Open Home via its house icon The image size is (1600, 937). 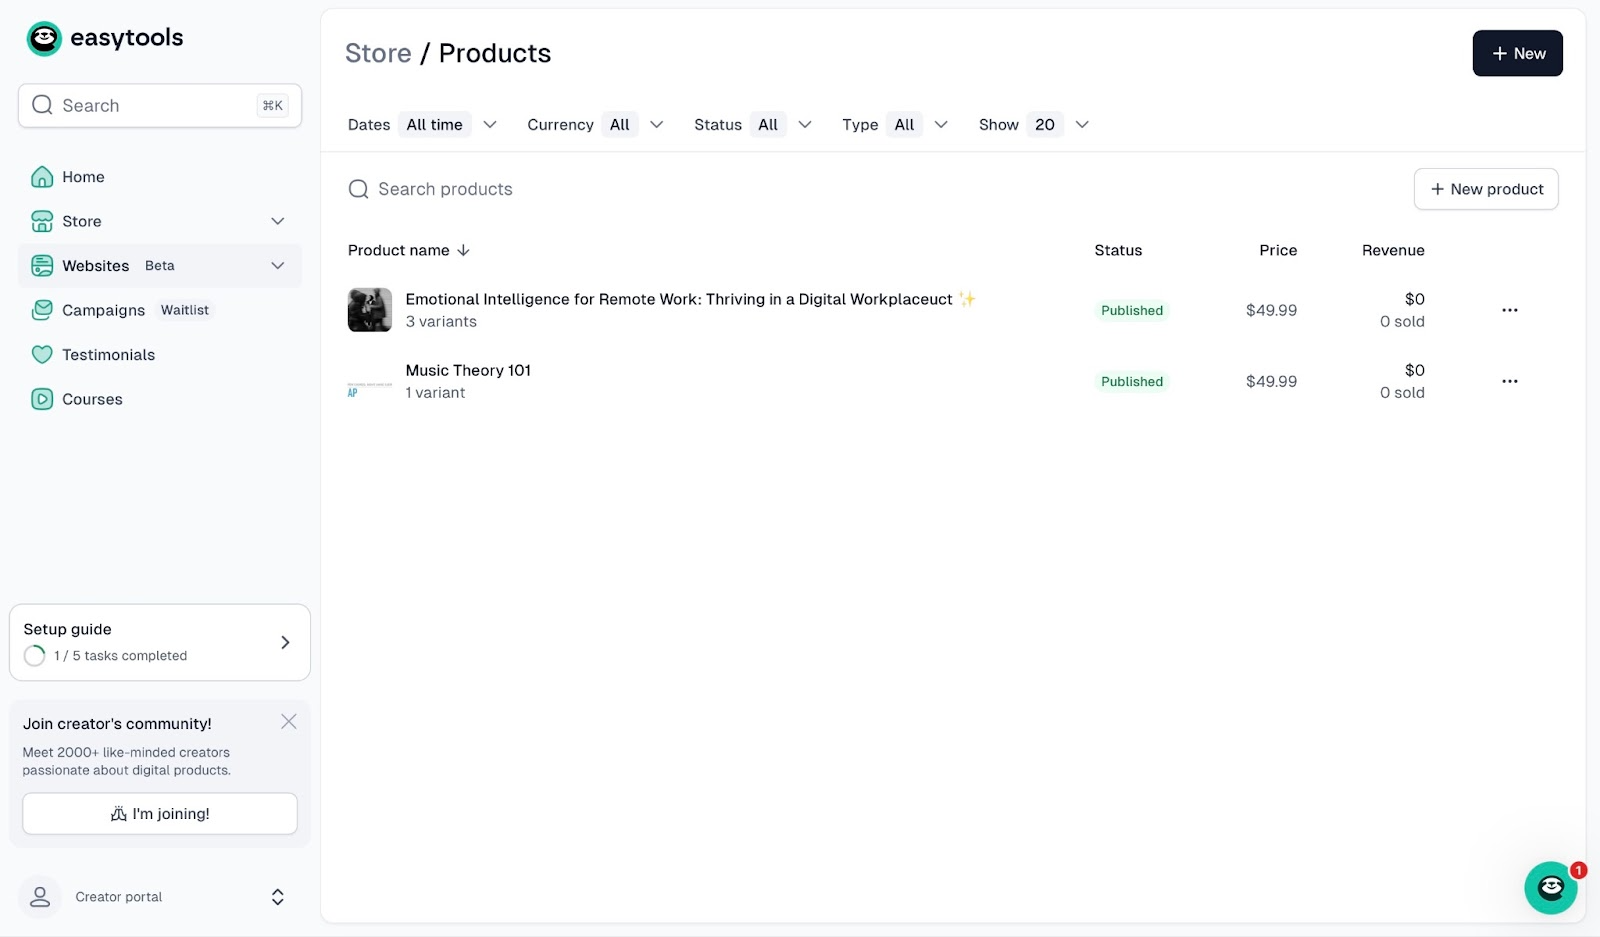click(x=42, y=177)
